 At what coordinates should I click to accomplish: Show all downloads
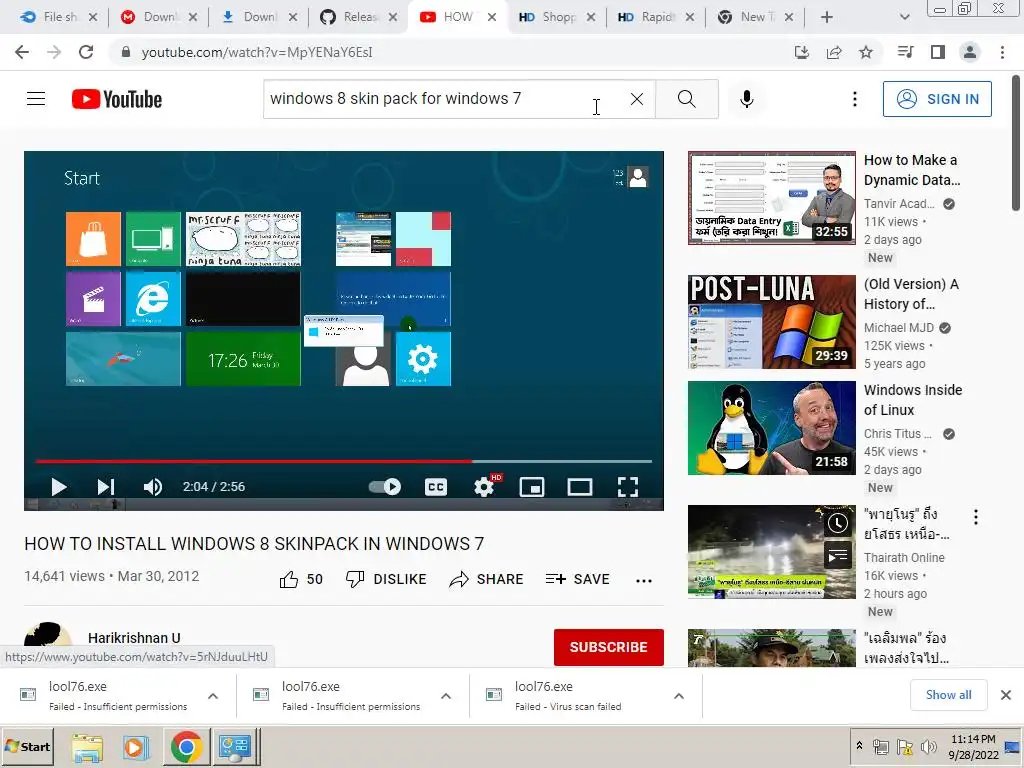(948, 695)
